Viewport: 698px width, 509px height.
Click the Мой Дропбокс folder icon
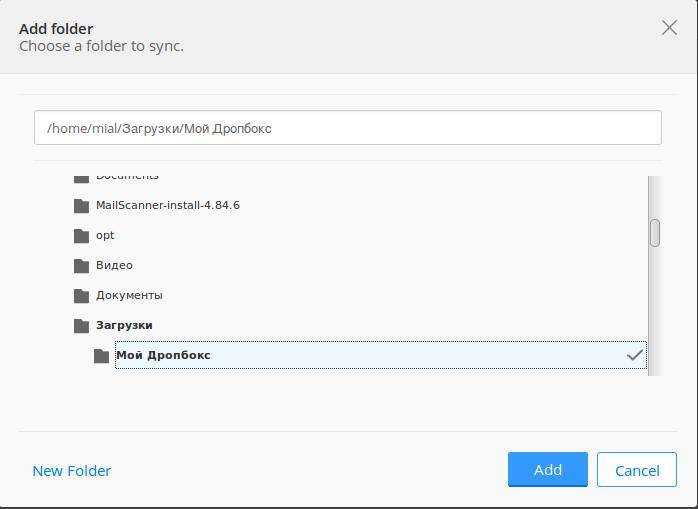click(x=101, y=356)
